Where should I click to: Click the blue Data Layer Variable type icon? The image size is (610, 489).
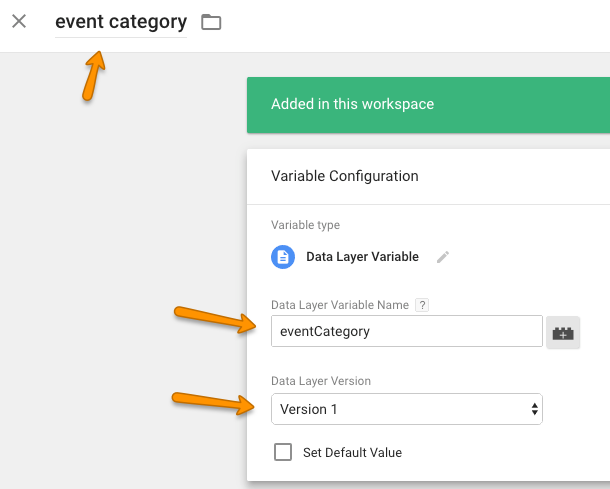click(x=283, y=257)
